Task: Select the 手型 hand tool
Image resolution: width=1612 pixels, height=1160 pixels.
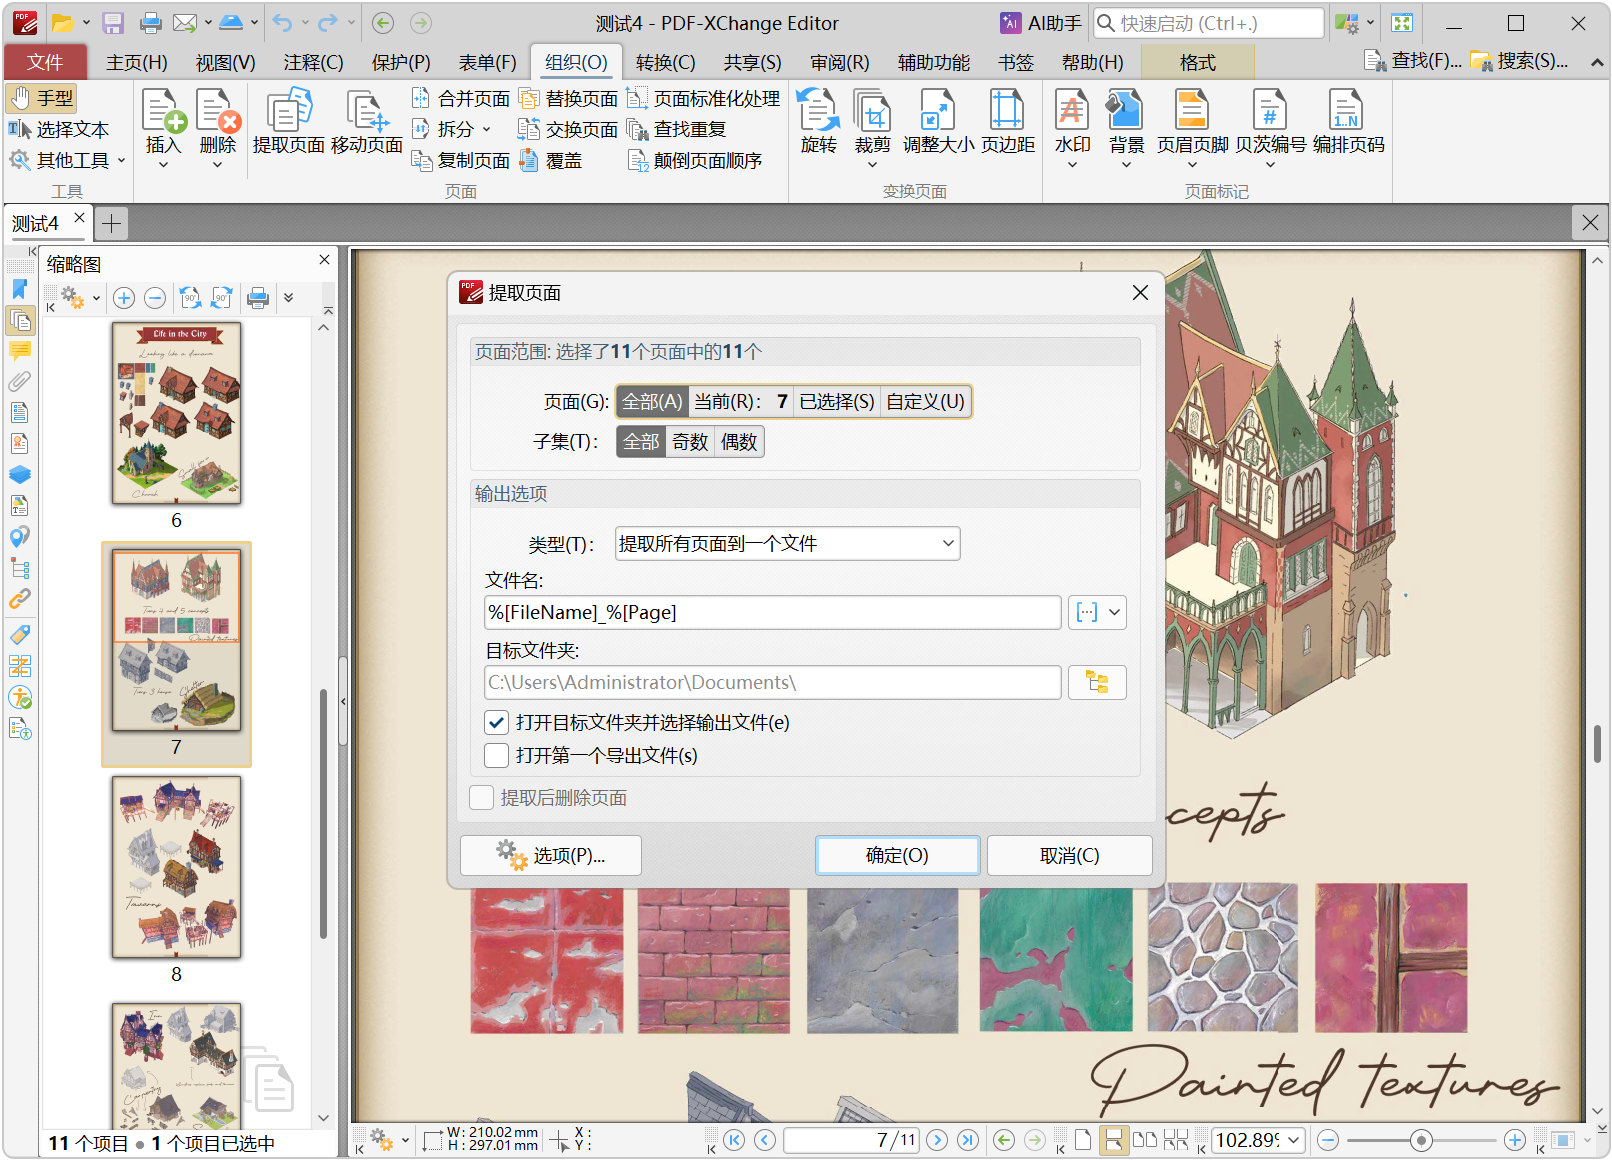Action: [42, 98]
